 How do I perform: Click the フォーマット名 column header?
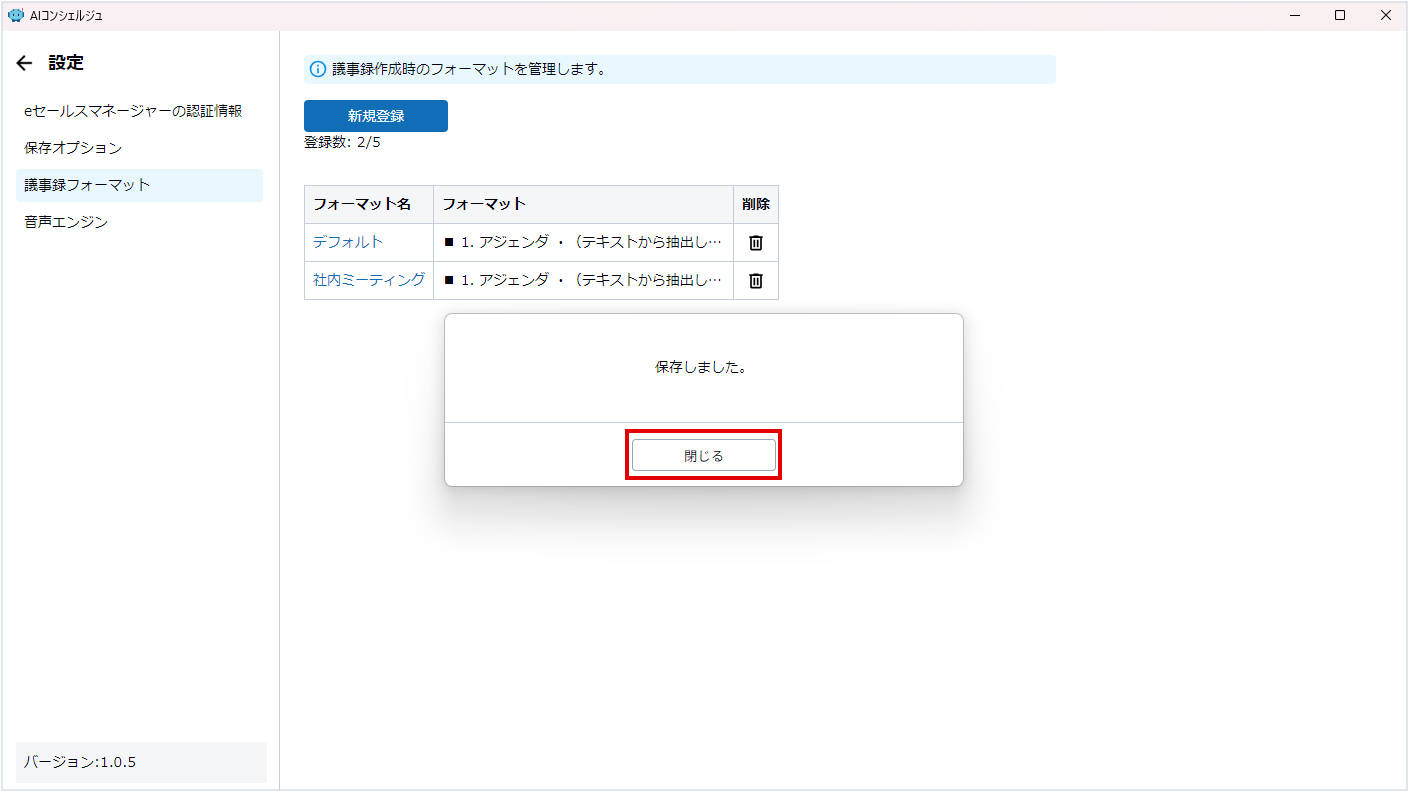pyautogui.click(x=362, y=204)
